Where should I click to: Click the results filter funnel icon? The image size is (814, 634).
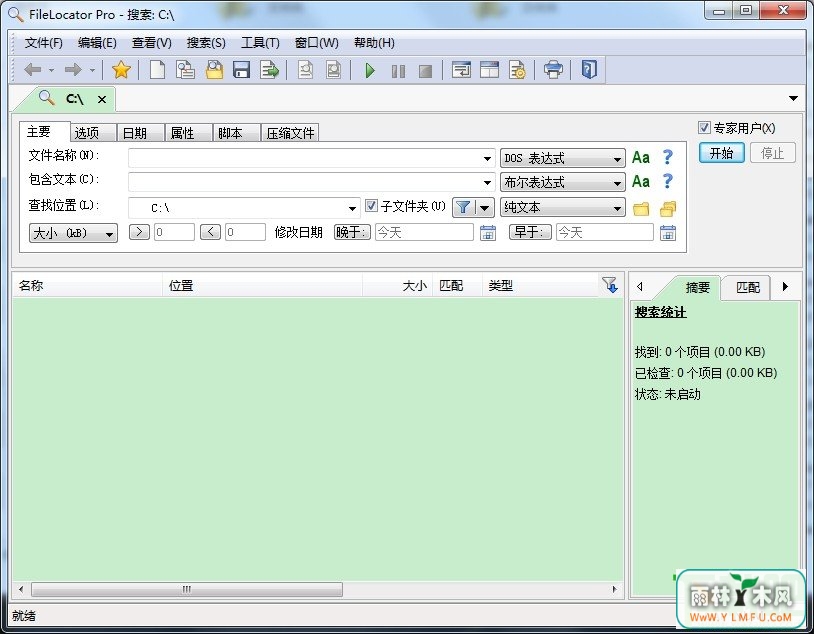point(610,285)
